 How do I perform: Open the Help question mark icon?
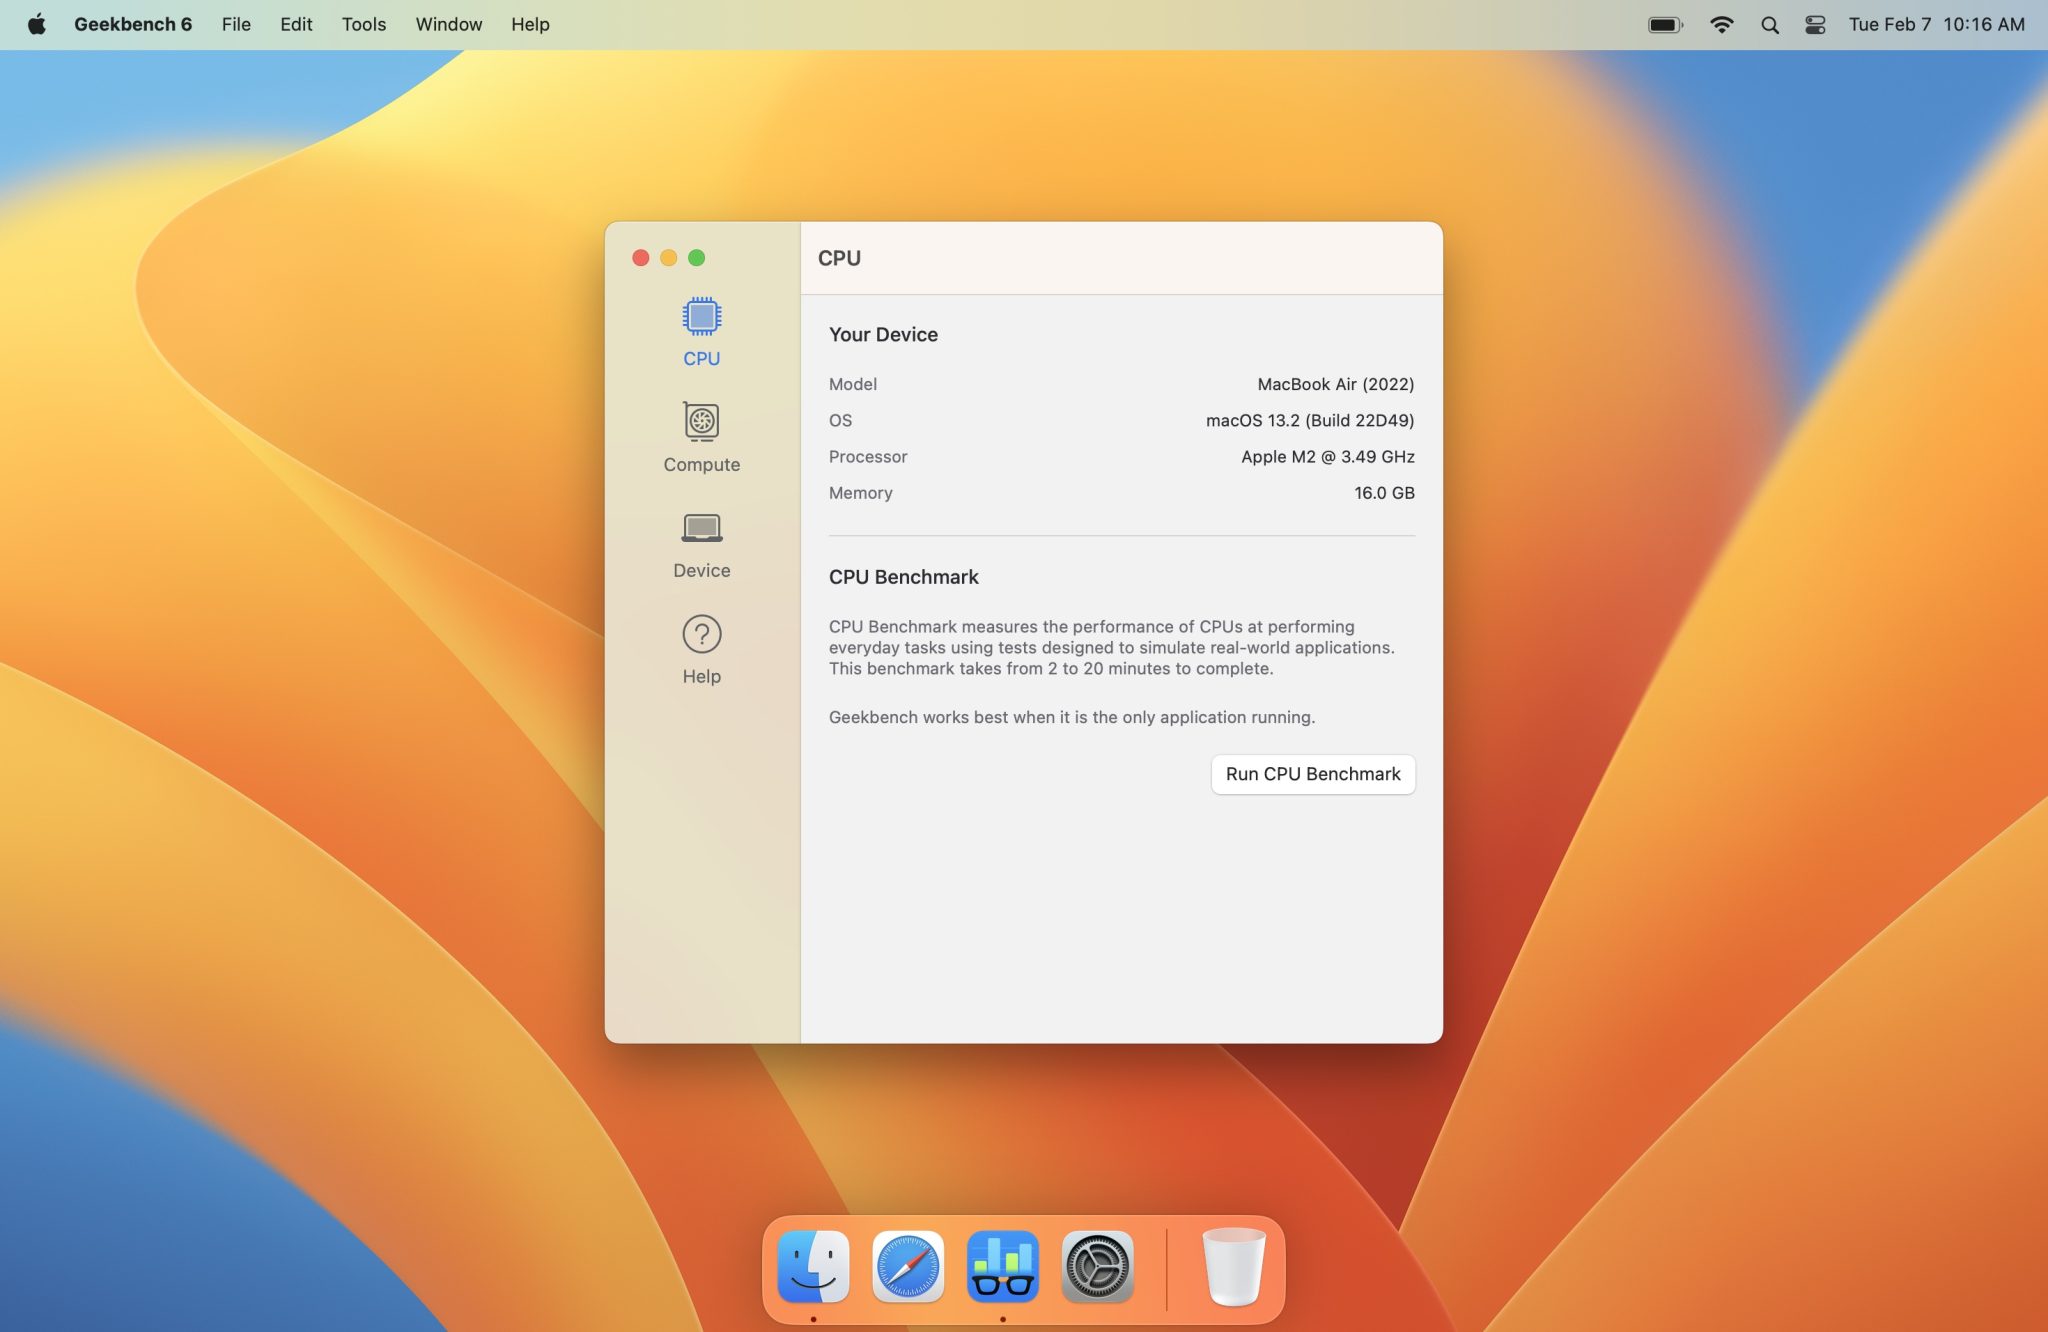point(701,649)
